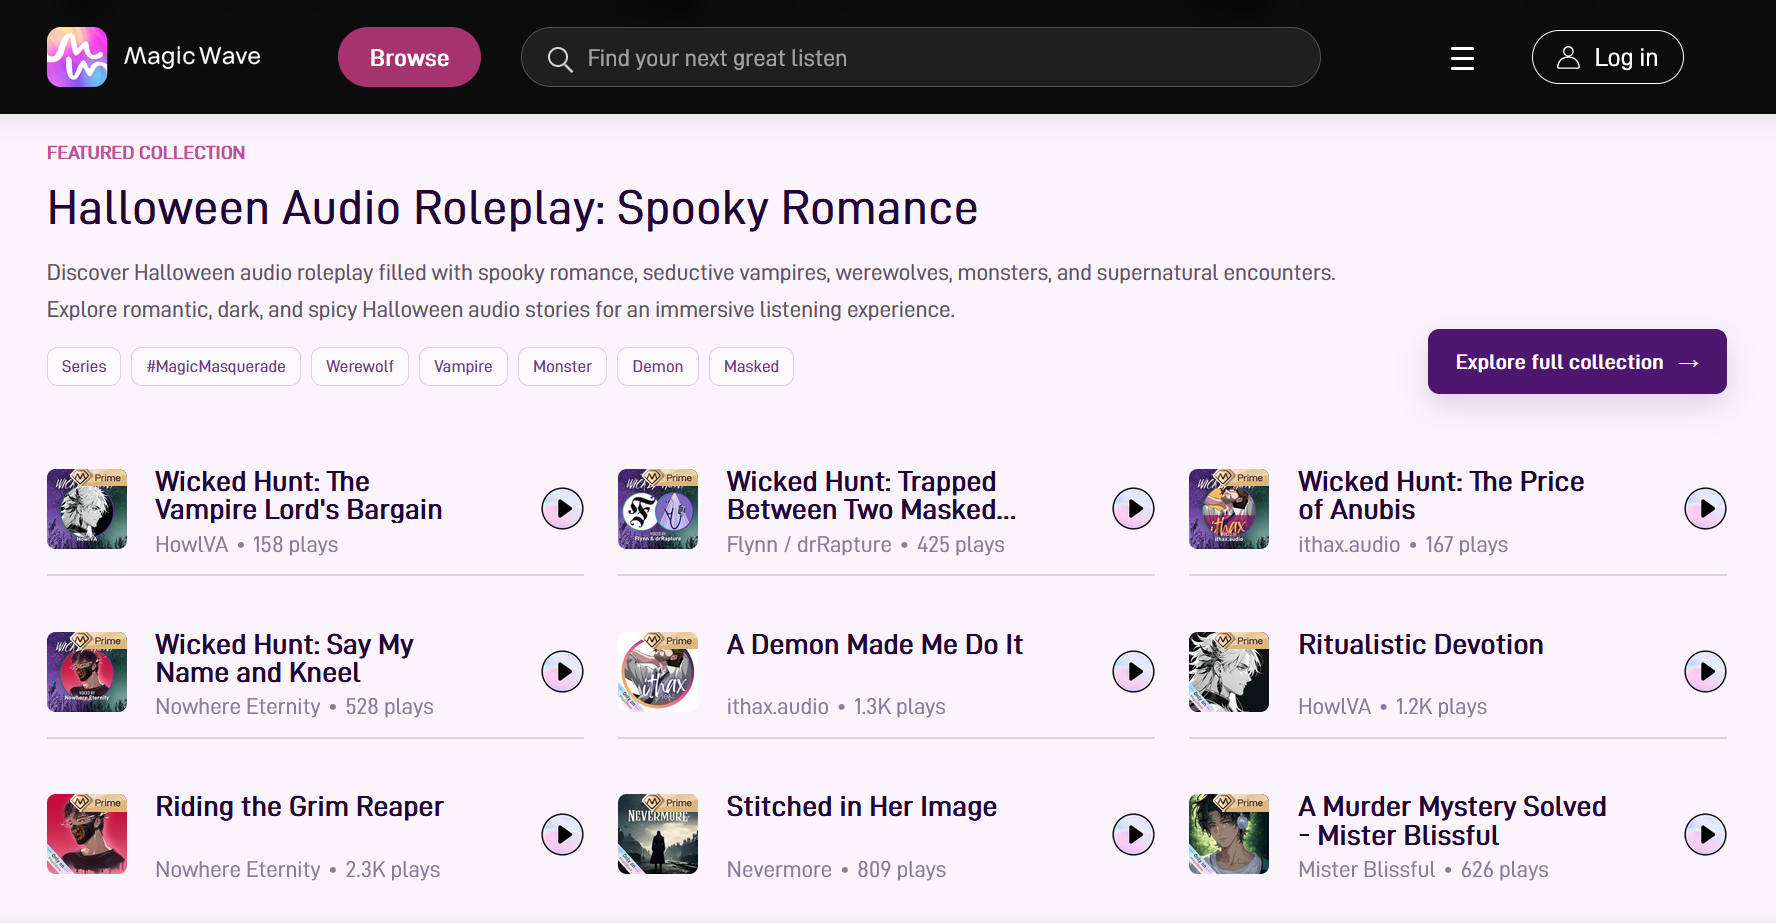Open The Price of Anubis cover thumbnail
This screenshot has height=923, width=1776.
coord(1229,509)
